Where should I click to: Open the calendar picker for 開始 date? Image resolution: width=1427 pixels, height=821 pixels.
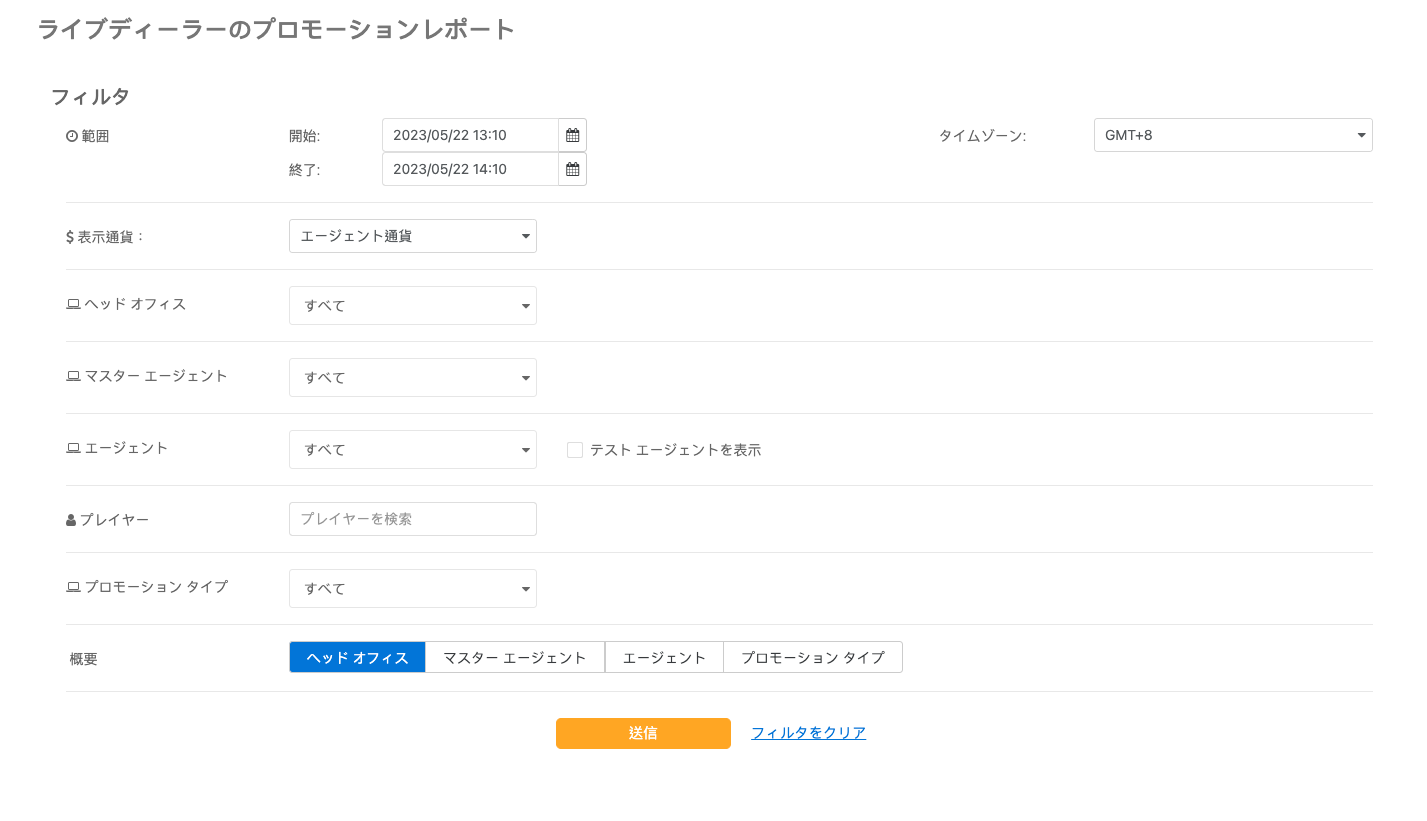(x=572, y=135)
